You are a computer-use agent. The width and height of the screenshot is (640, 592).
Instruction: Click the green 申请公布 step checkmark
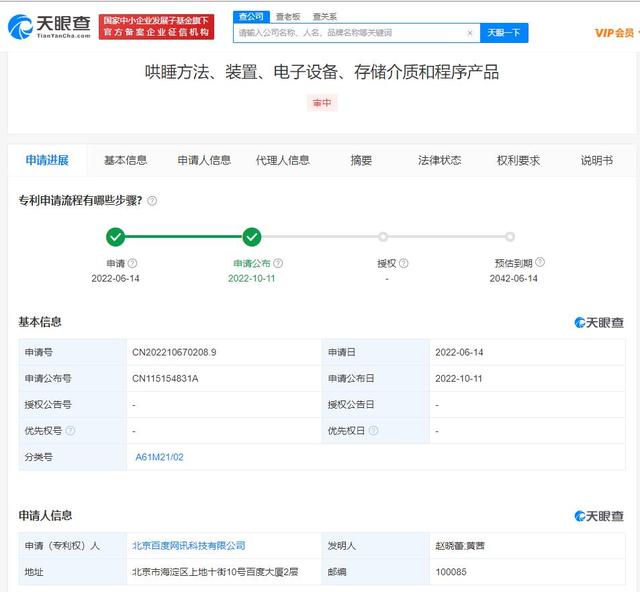tap(252, 237)
